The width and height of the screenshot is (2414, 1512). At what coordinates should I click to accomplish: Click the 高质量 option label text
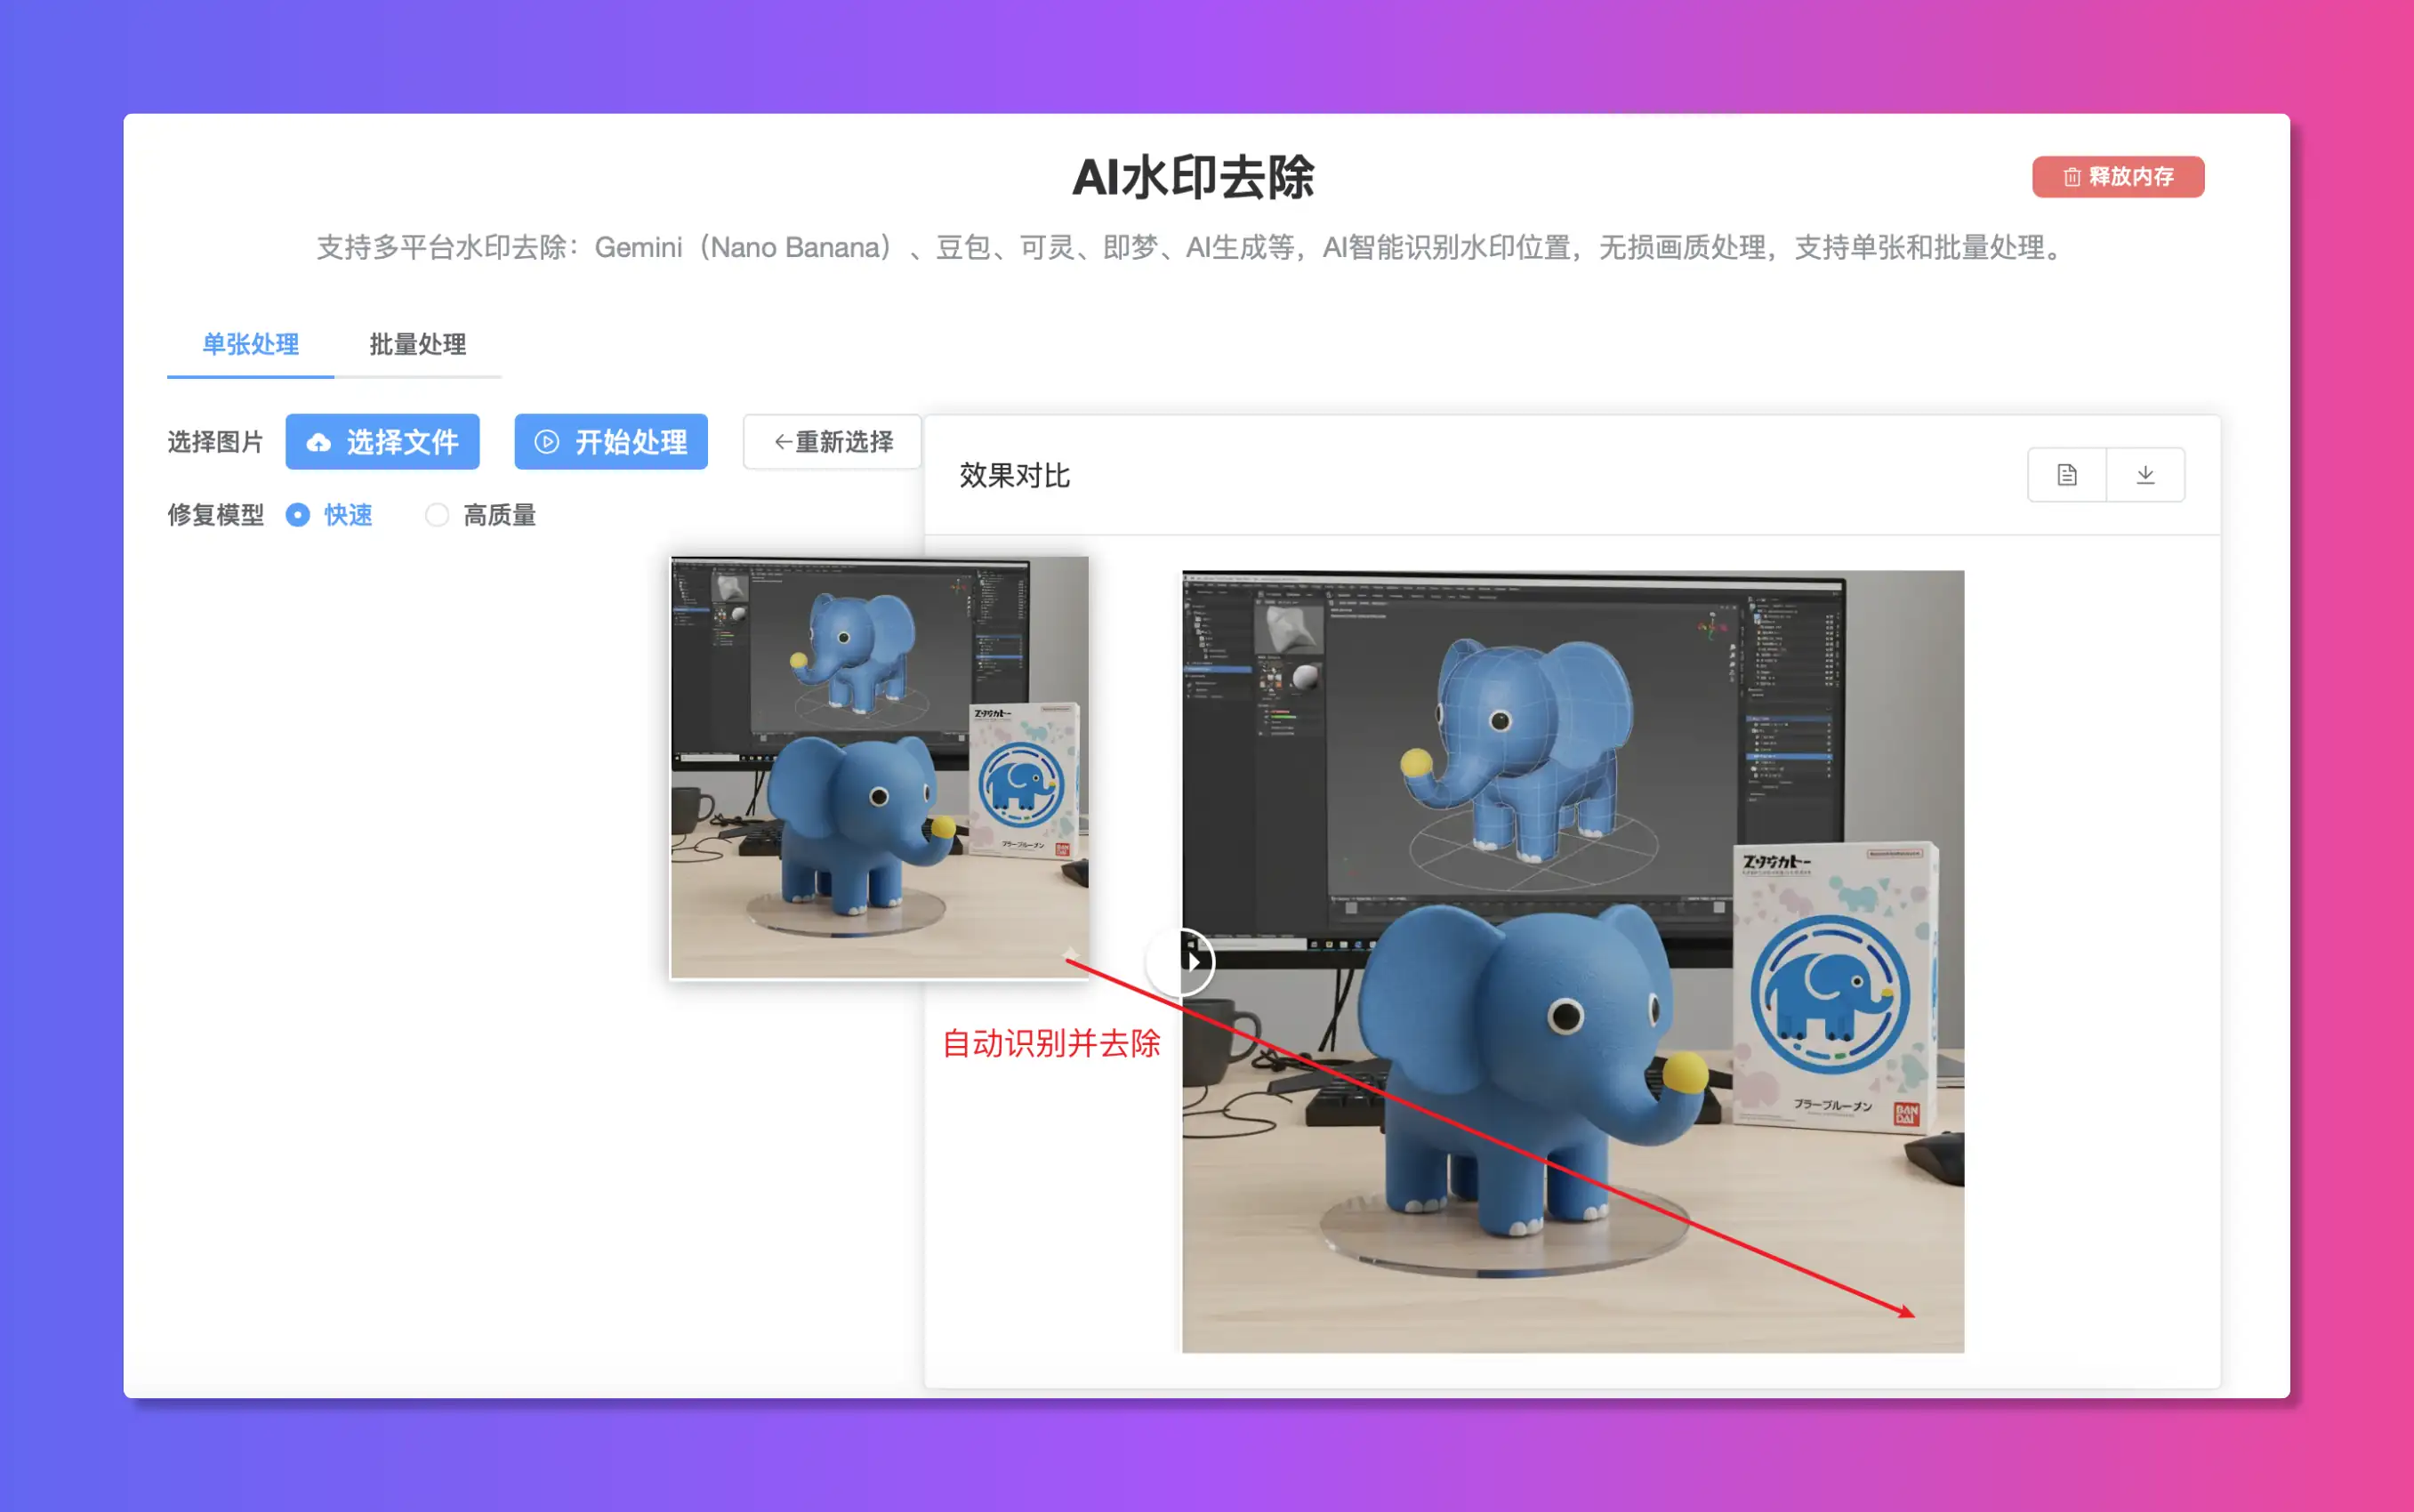point(499,515)
